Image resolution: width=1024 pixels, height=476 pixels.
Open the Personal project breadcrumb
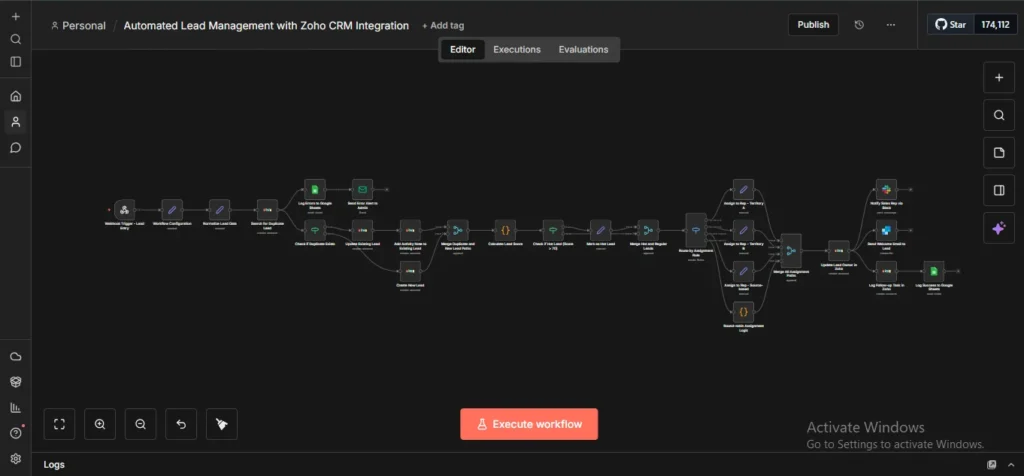[78, 25]
